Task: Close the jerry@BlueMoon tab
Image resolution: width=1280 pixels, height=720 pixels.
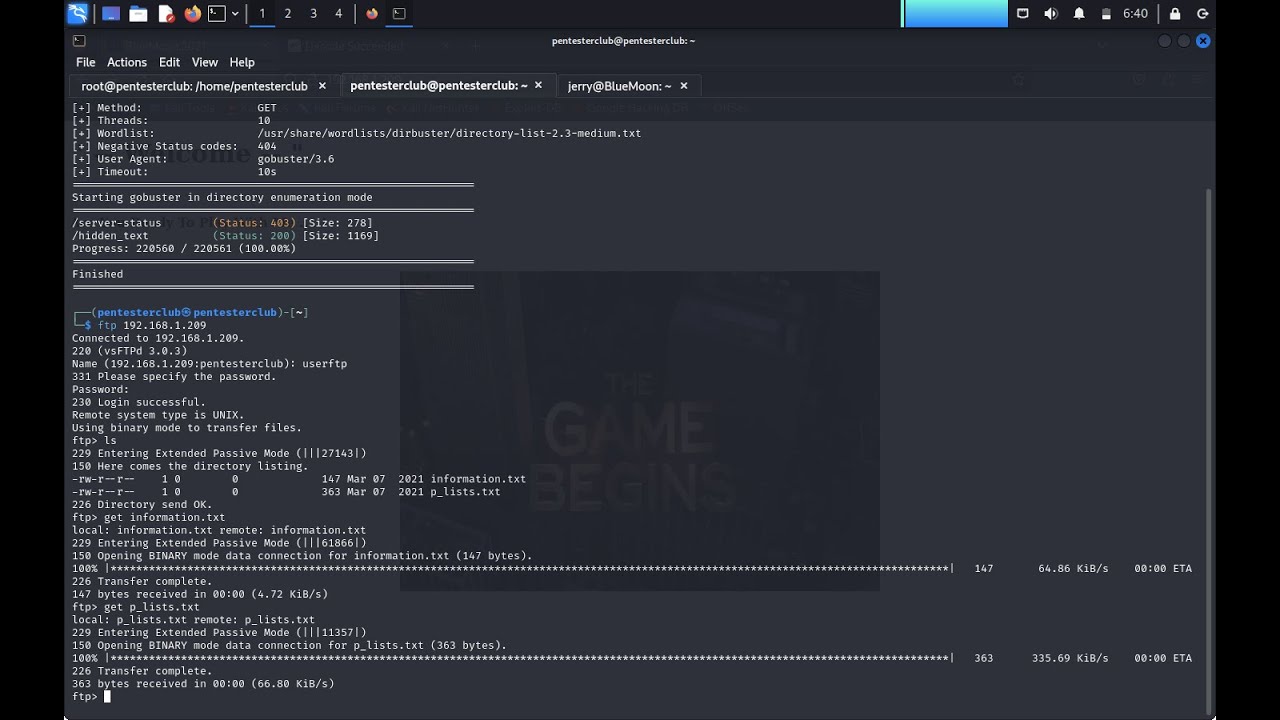Action: point(682,86)
